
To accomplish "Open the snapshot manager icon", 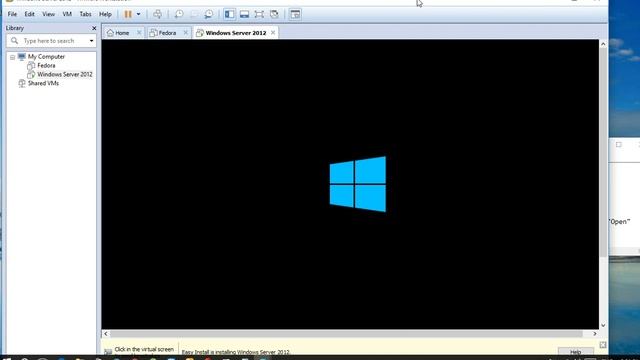I will point(209,14).
